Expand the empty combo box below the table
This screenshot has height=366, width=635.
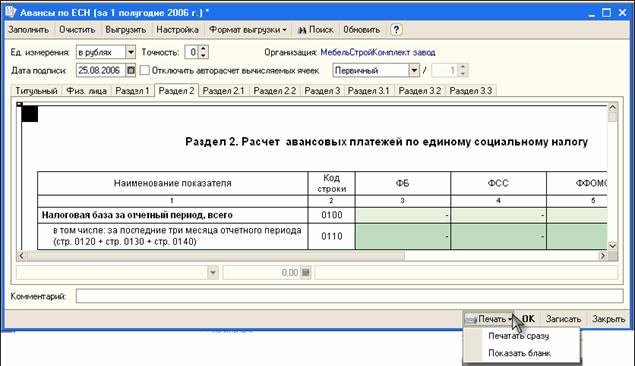tap(213, 272)
